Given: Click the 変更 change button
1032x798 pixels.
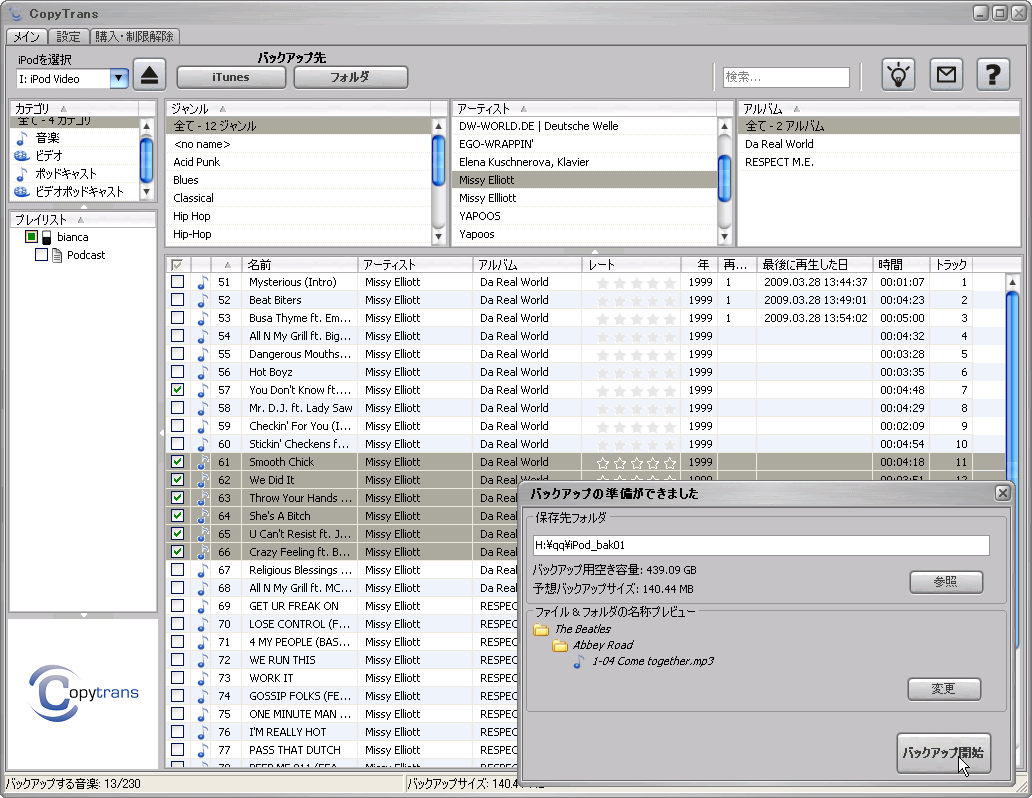Looking at the screenshot, I should click(x=944, y=689).
